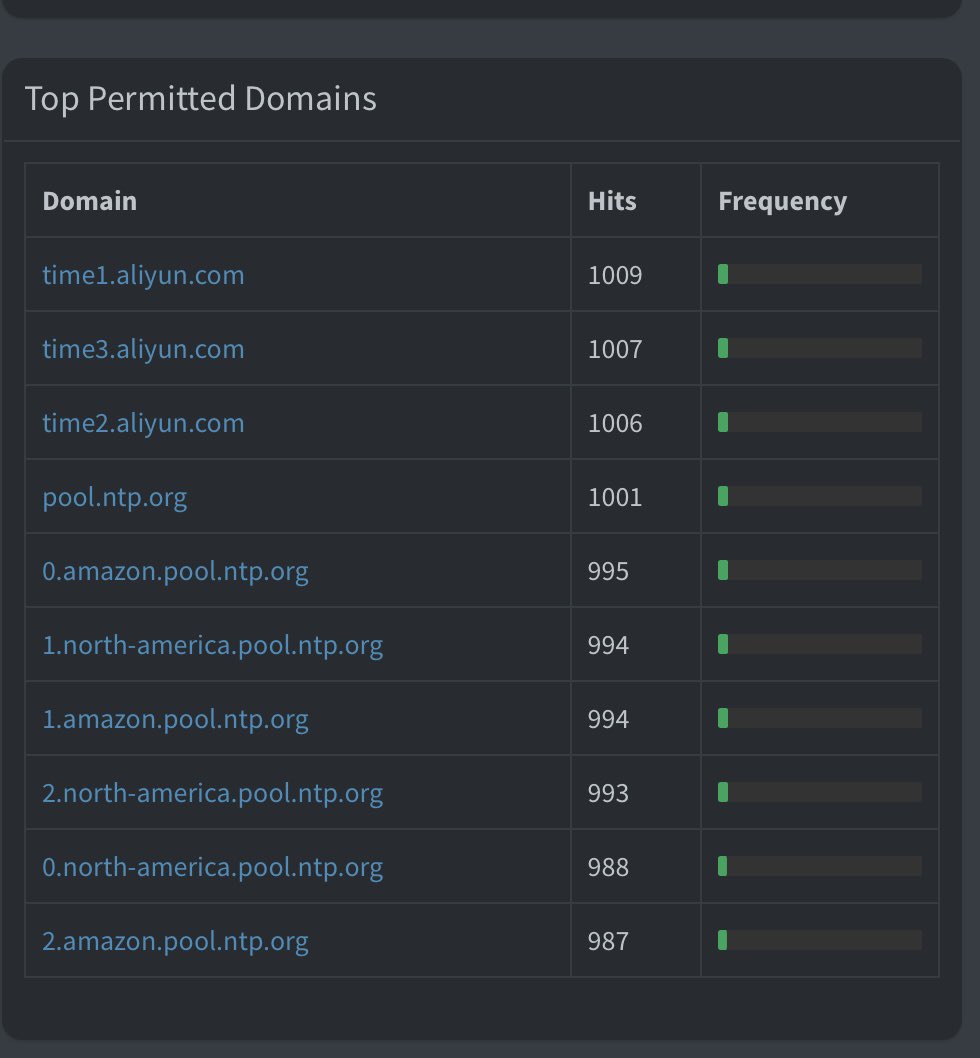Screen dimensions: 980x1058
Task: Open the time2.aliyun.com domain link
Action: point(143,423)
